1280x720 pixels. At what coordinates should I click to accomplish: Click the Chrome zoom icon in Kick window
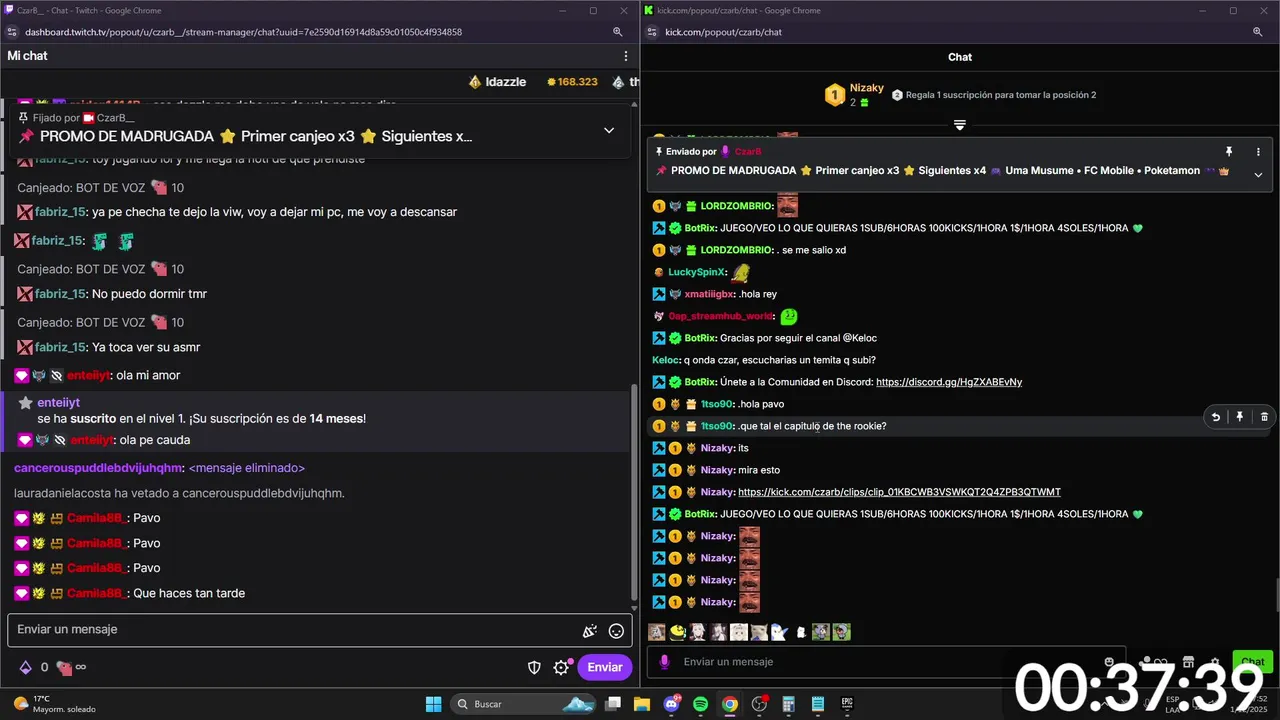tap(1258, 32)
